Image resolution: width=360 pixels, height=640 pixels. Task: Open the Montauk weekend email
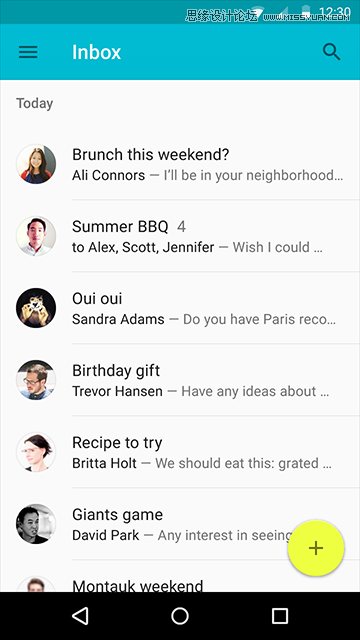click(180, 576)
